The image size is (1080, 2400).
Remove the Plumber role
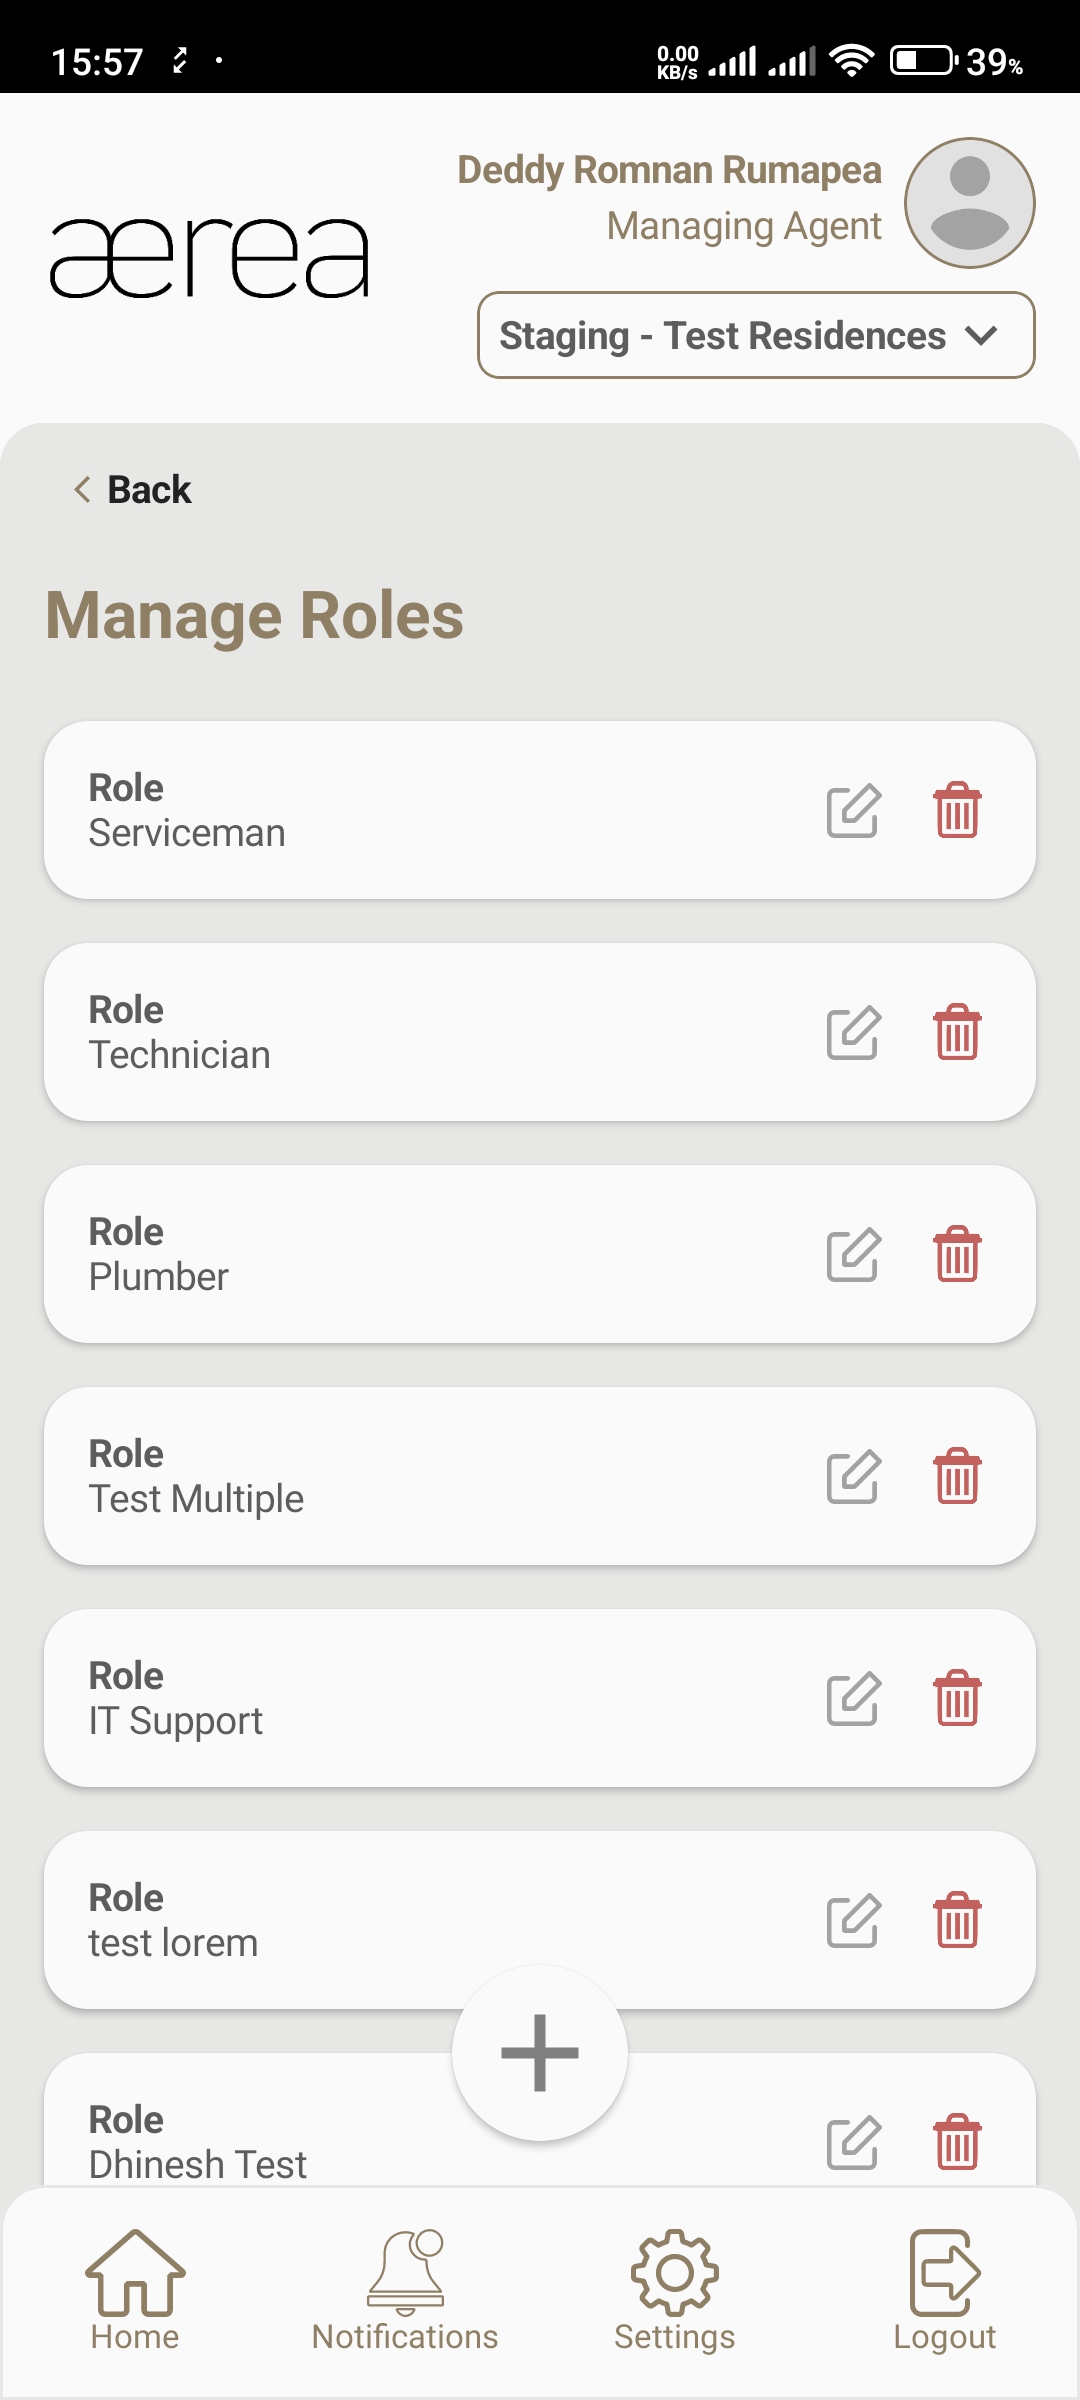957,1255
